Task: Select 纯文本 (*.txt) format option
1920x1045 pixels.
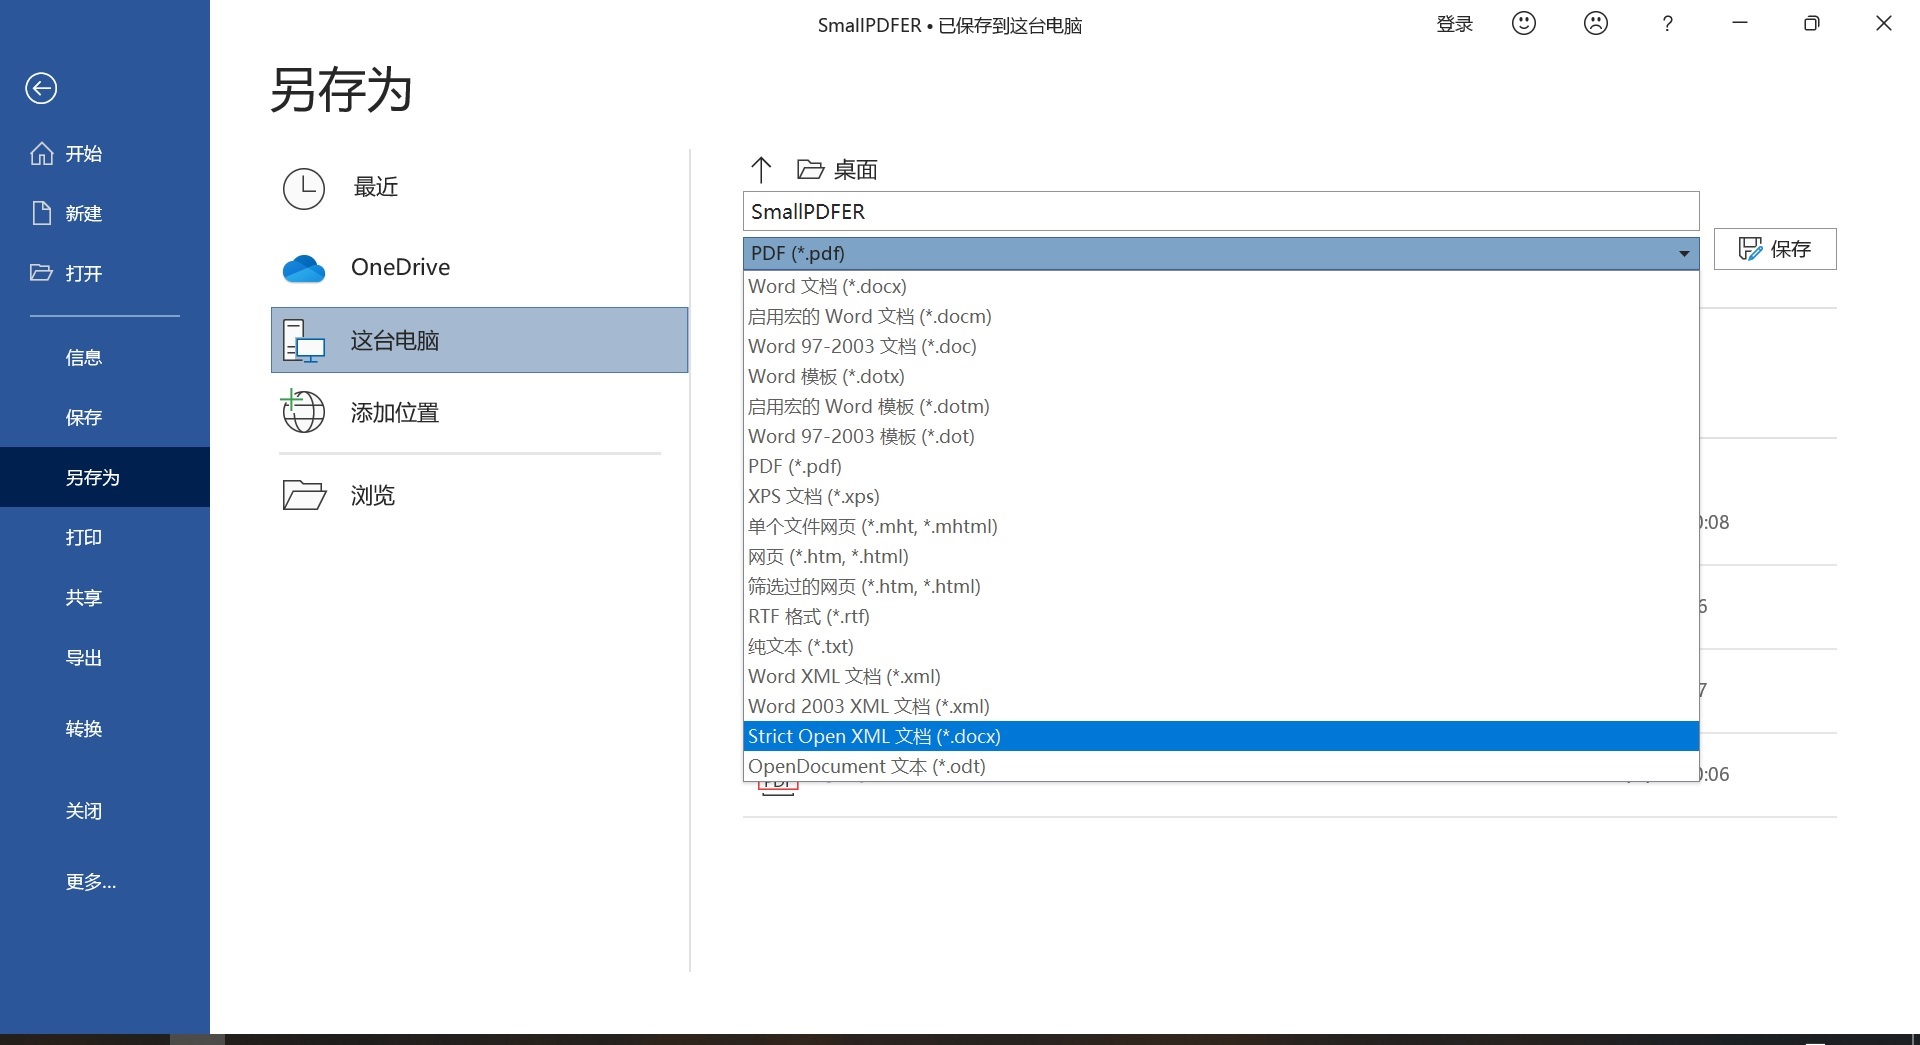Action: (800, 646)
